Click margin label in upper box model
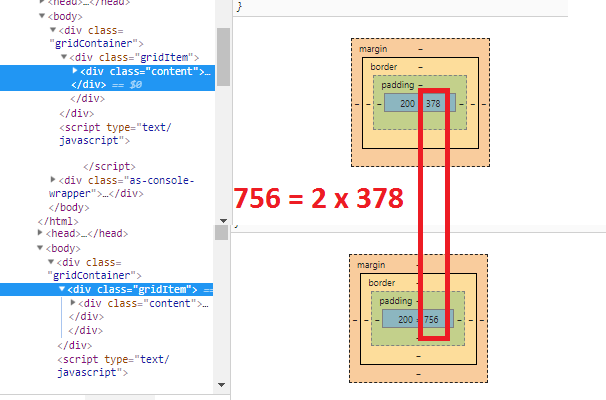The height and width of the screenshot is (400, 606). [373, 49]
